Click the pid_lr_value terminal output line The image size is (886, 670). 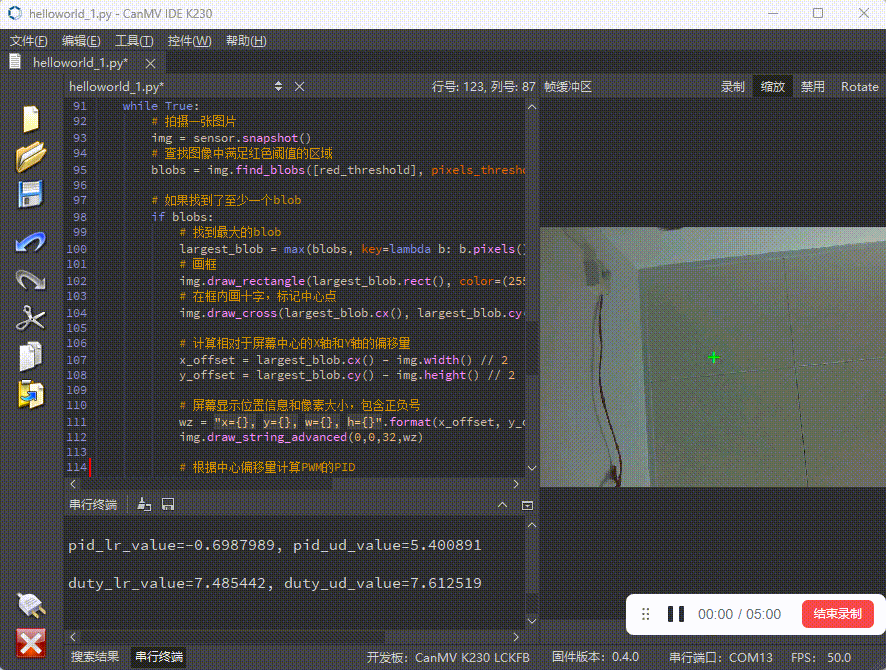click(275, 545)
